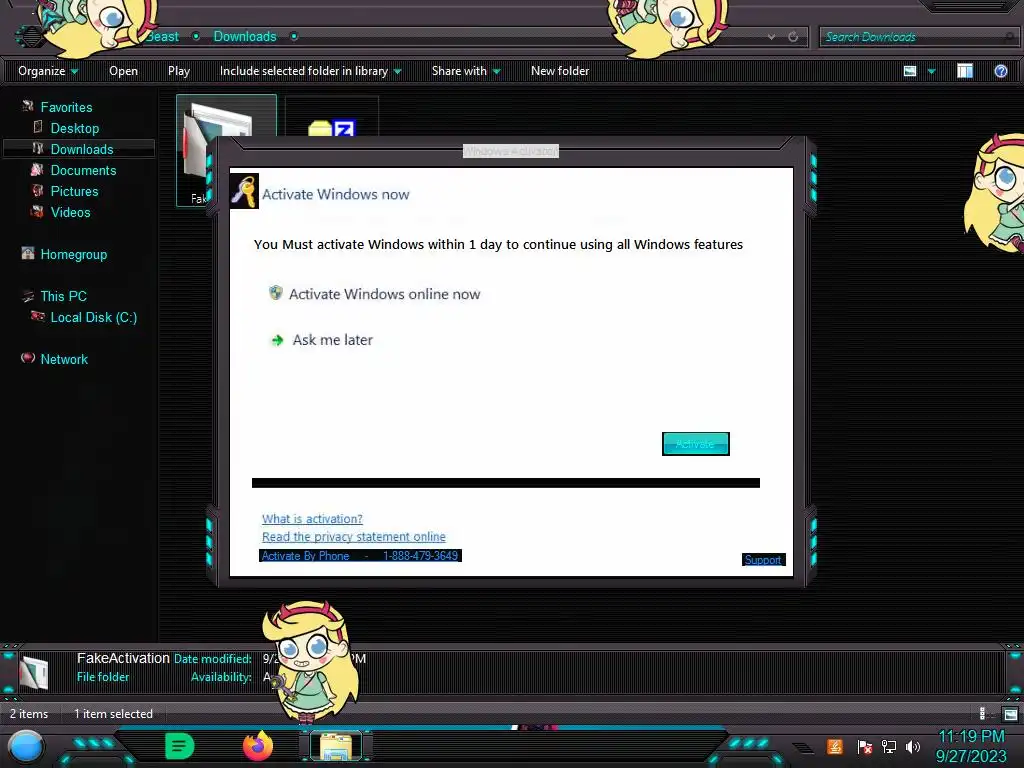Viewport: 1024px width, 768px height.
Task: Open Local Disk (C:) drive
Action: [x=93, y=317]
